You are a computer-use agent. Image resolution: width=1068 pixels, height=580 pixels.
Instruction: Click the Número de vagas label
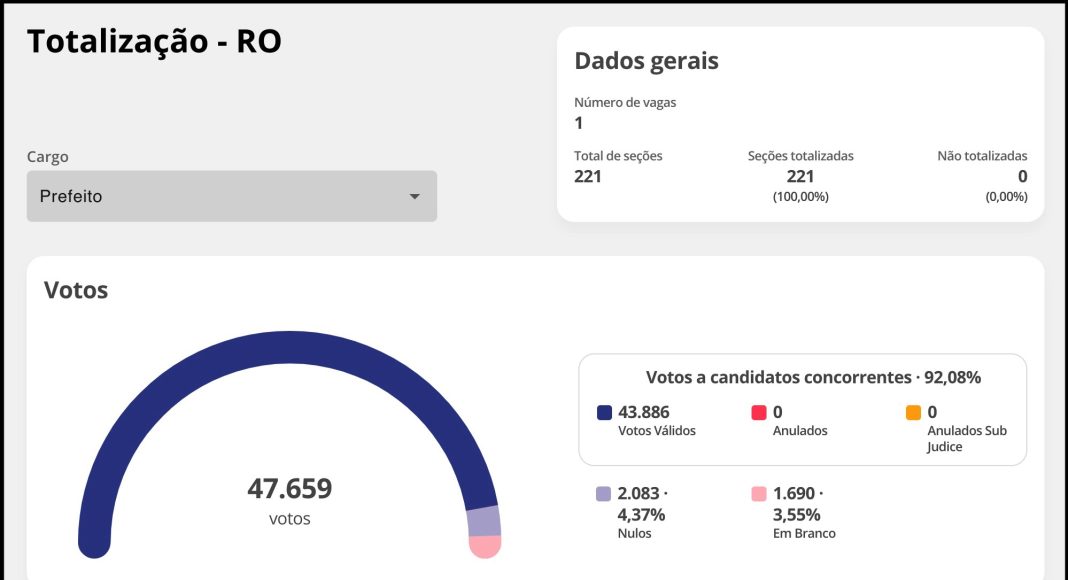click(x=625, y=102)
